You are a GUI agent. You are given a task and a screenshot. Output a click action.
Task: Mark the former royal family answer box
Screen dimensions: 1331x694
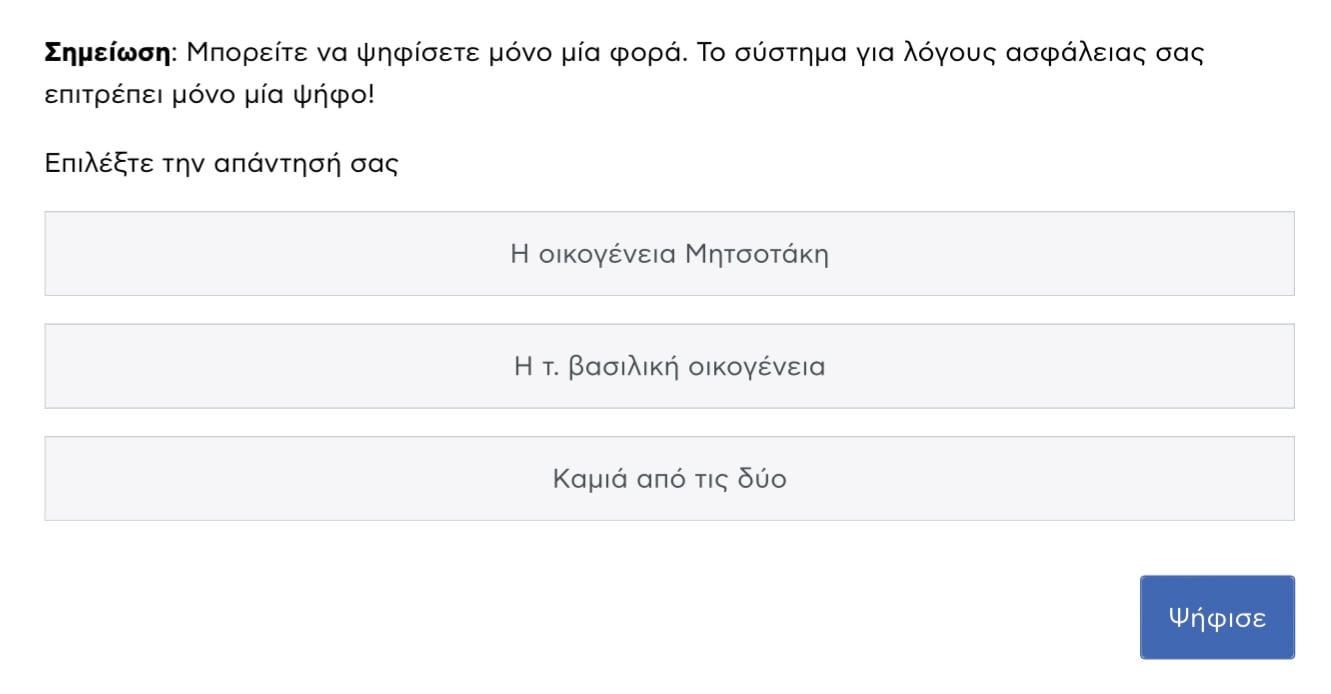click(x=669, y=366)
